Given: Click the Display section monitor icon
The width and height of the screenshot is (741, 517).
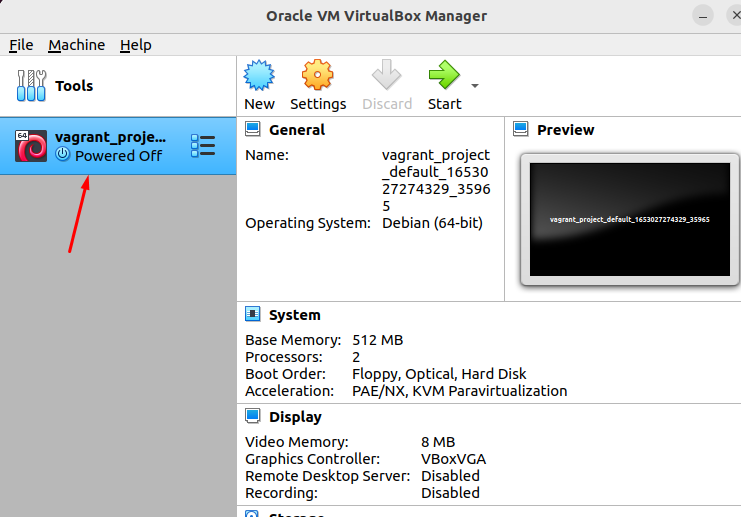Looking at the screenshot, I should pyautogui.click(x=253, y=416).
